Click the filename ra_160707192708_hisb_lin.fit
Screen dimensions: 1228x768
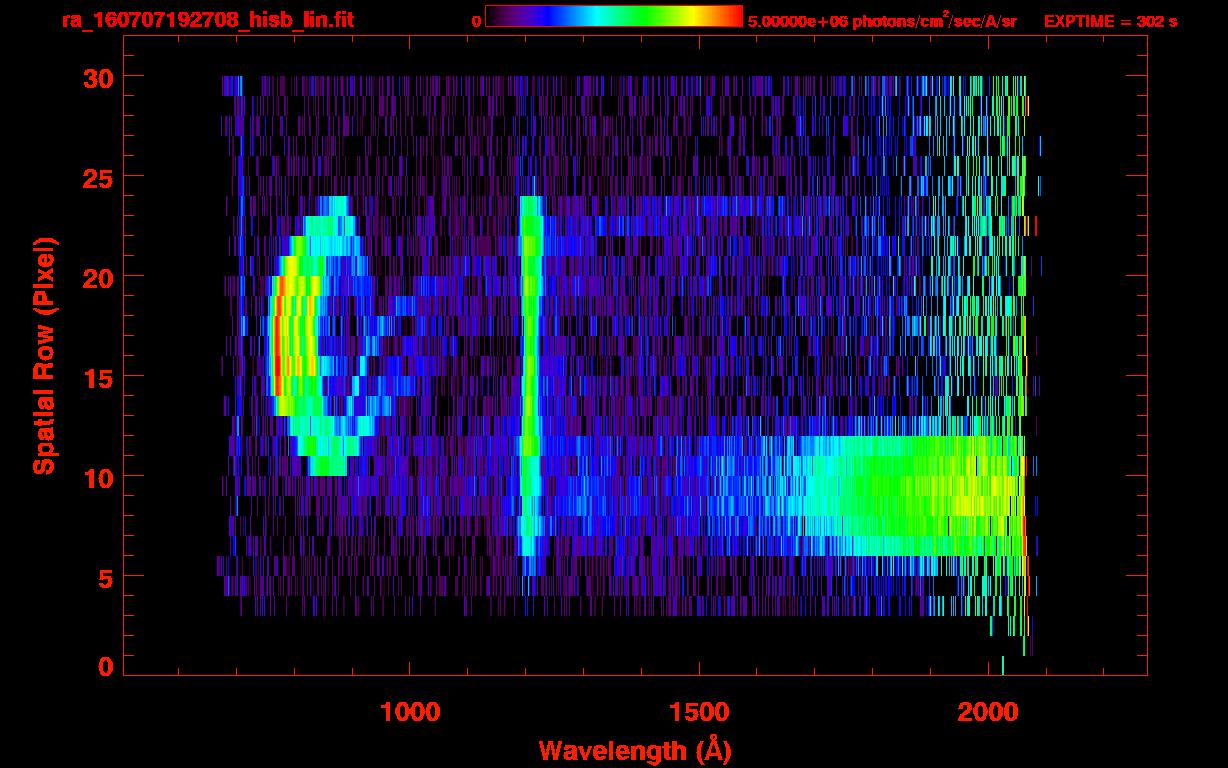point(207,20)
